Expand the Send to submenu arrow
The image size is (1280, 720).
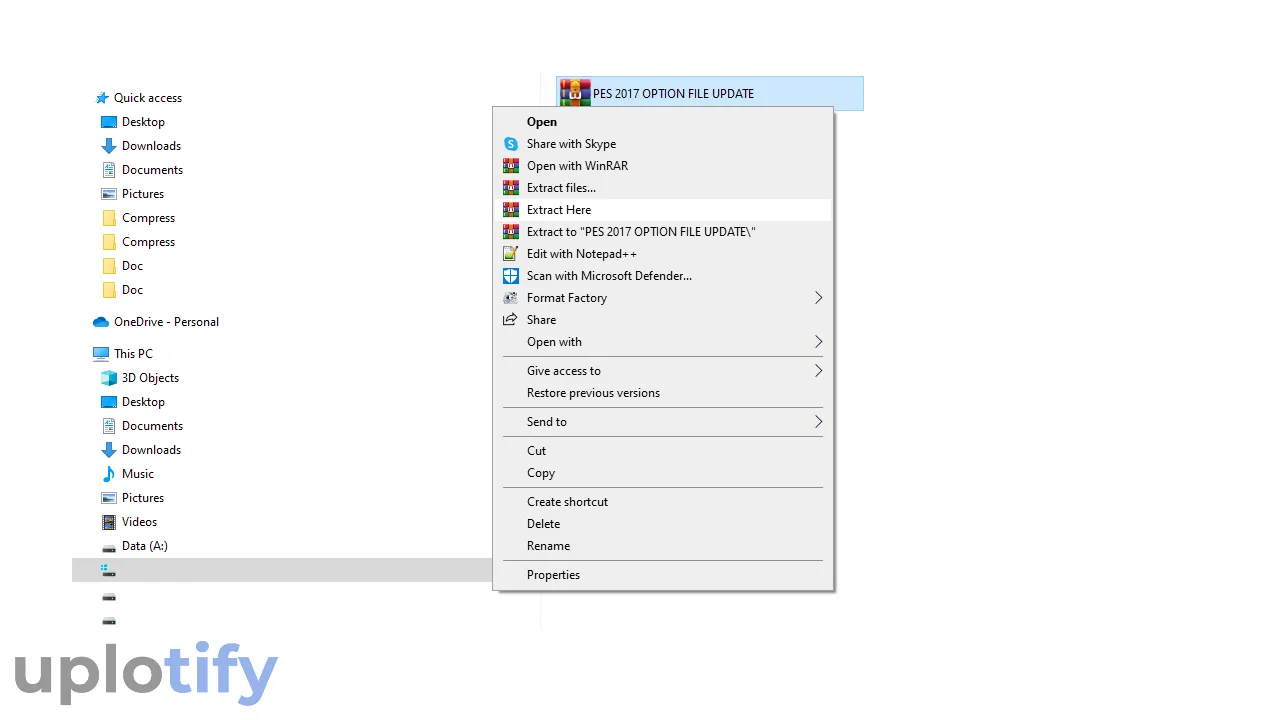pyautogui.click(x=818, y=422)
